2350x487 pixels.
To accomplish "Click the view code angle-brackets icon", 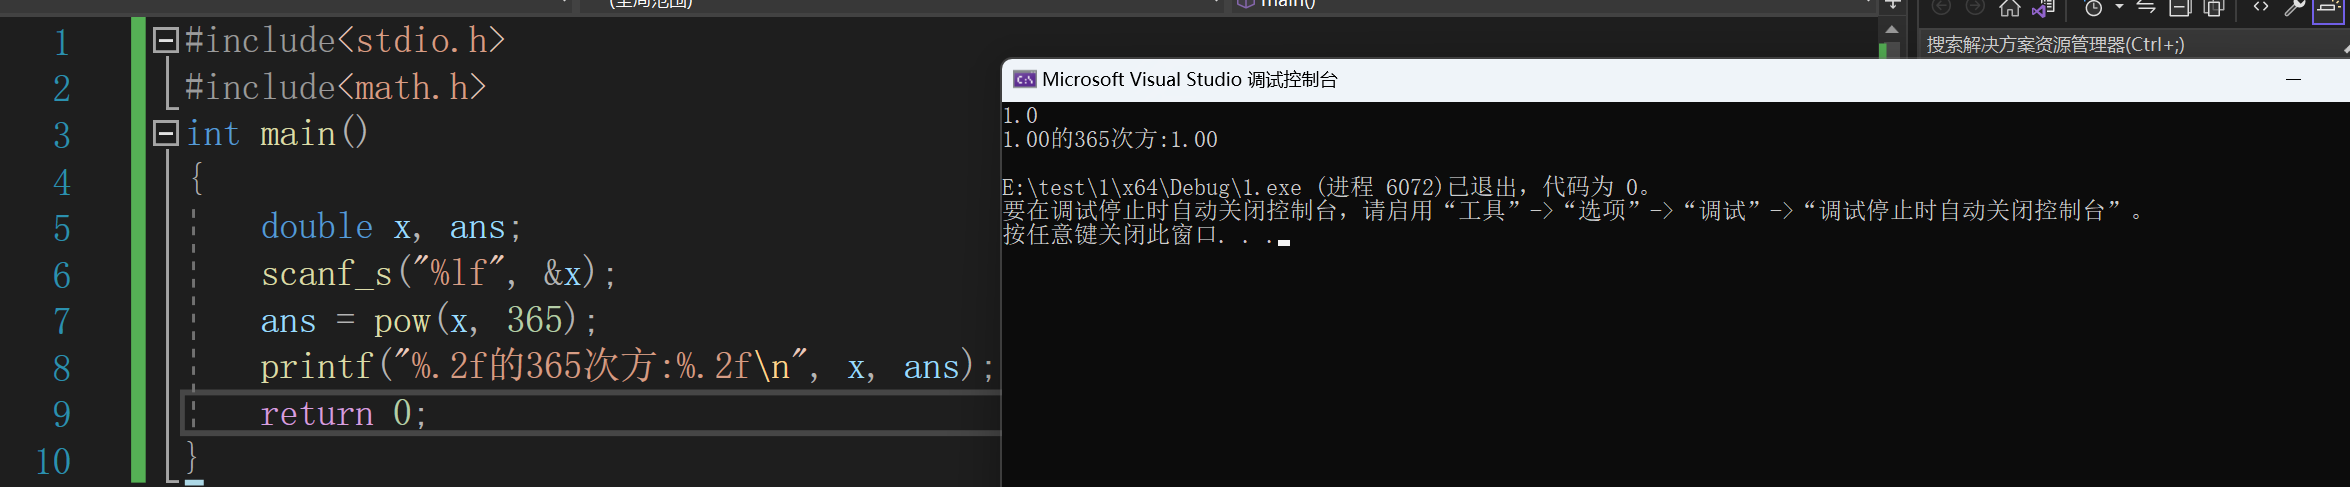I will point(2261,7).
